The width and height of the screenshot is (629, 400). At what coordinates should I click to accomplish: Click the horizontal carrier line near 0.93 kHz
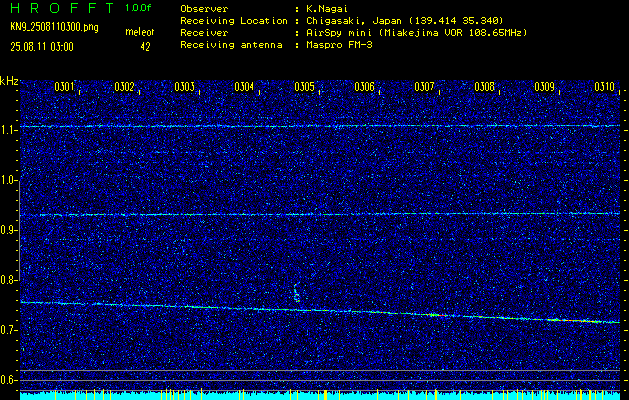pyautogui.click(x=320, y=214)
